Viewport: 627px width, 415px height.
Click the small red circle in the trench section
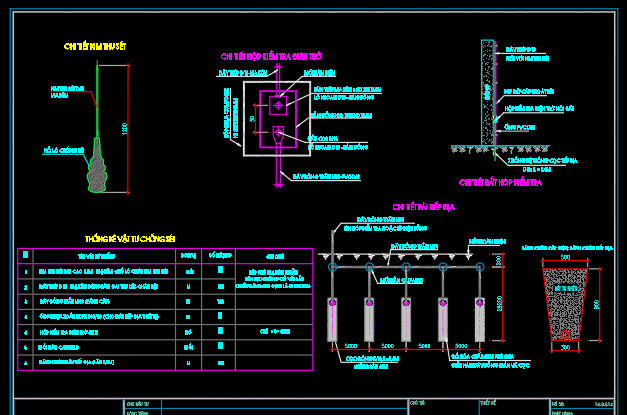(565, 334)
